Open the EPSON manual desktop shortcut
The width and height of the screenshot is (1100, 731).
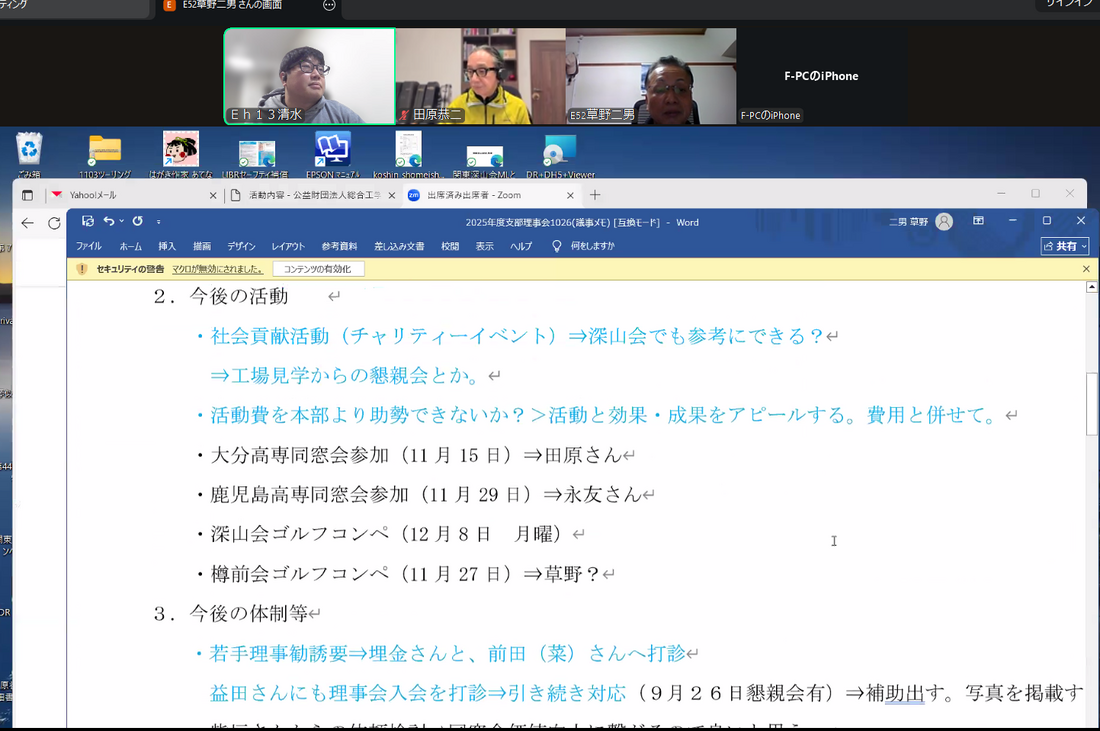tap(333, 150)
